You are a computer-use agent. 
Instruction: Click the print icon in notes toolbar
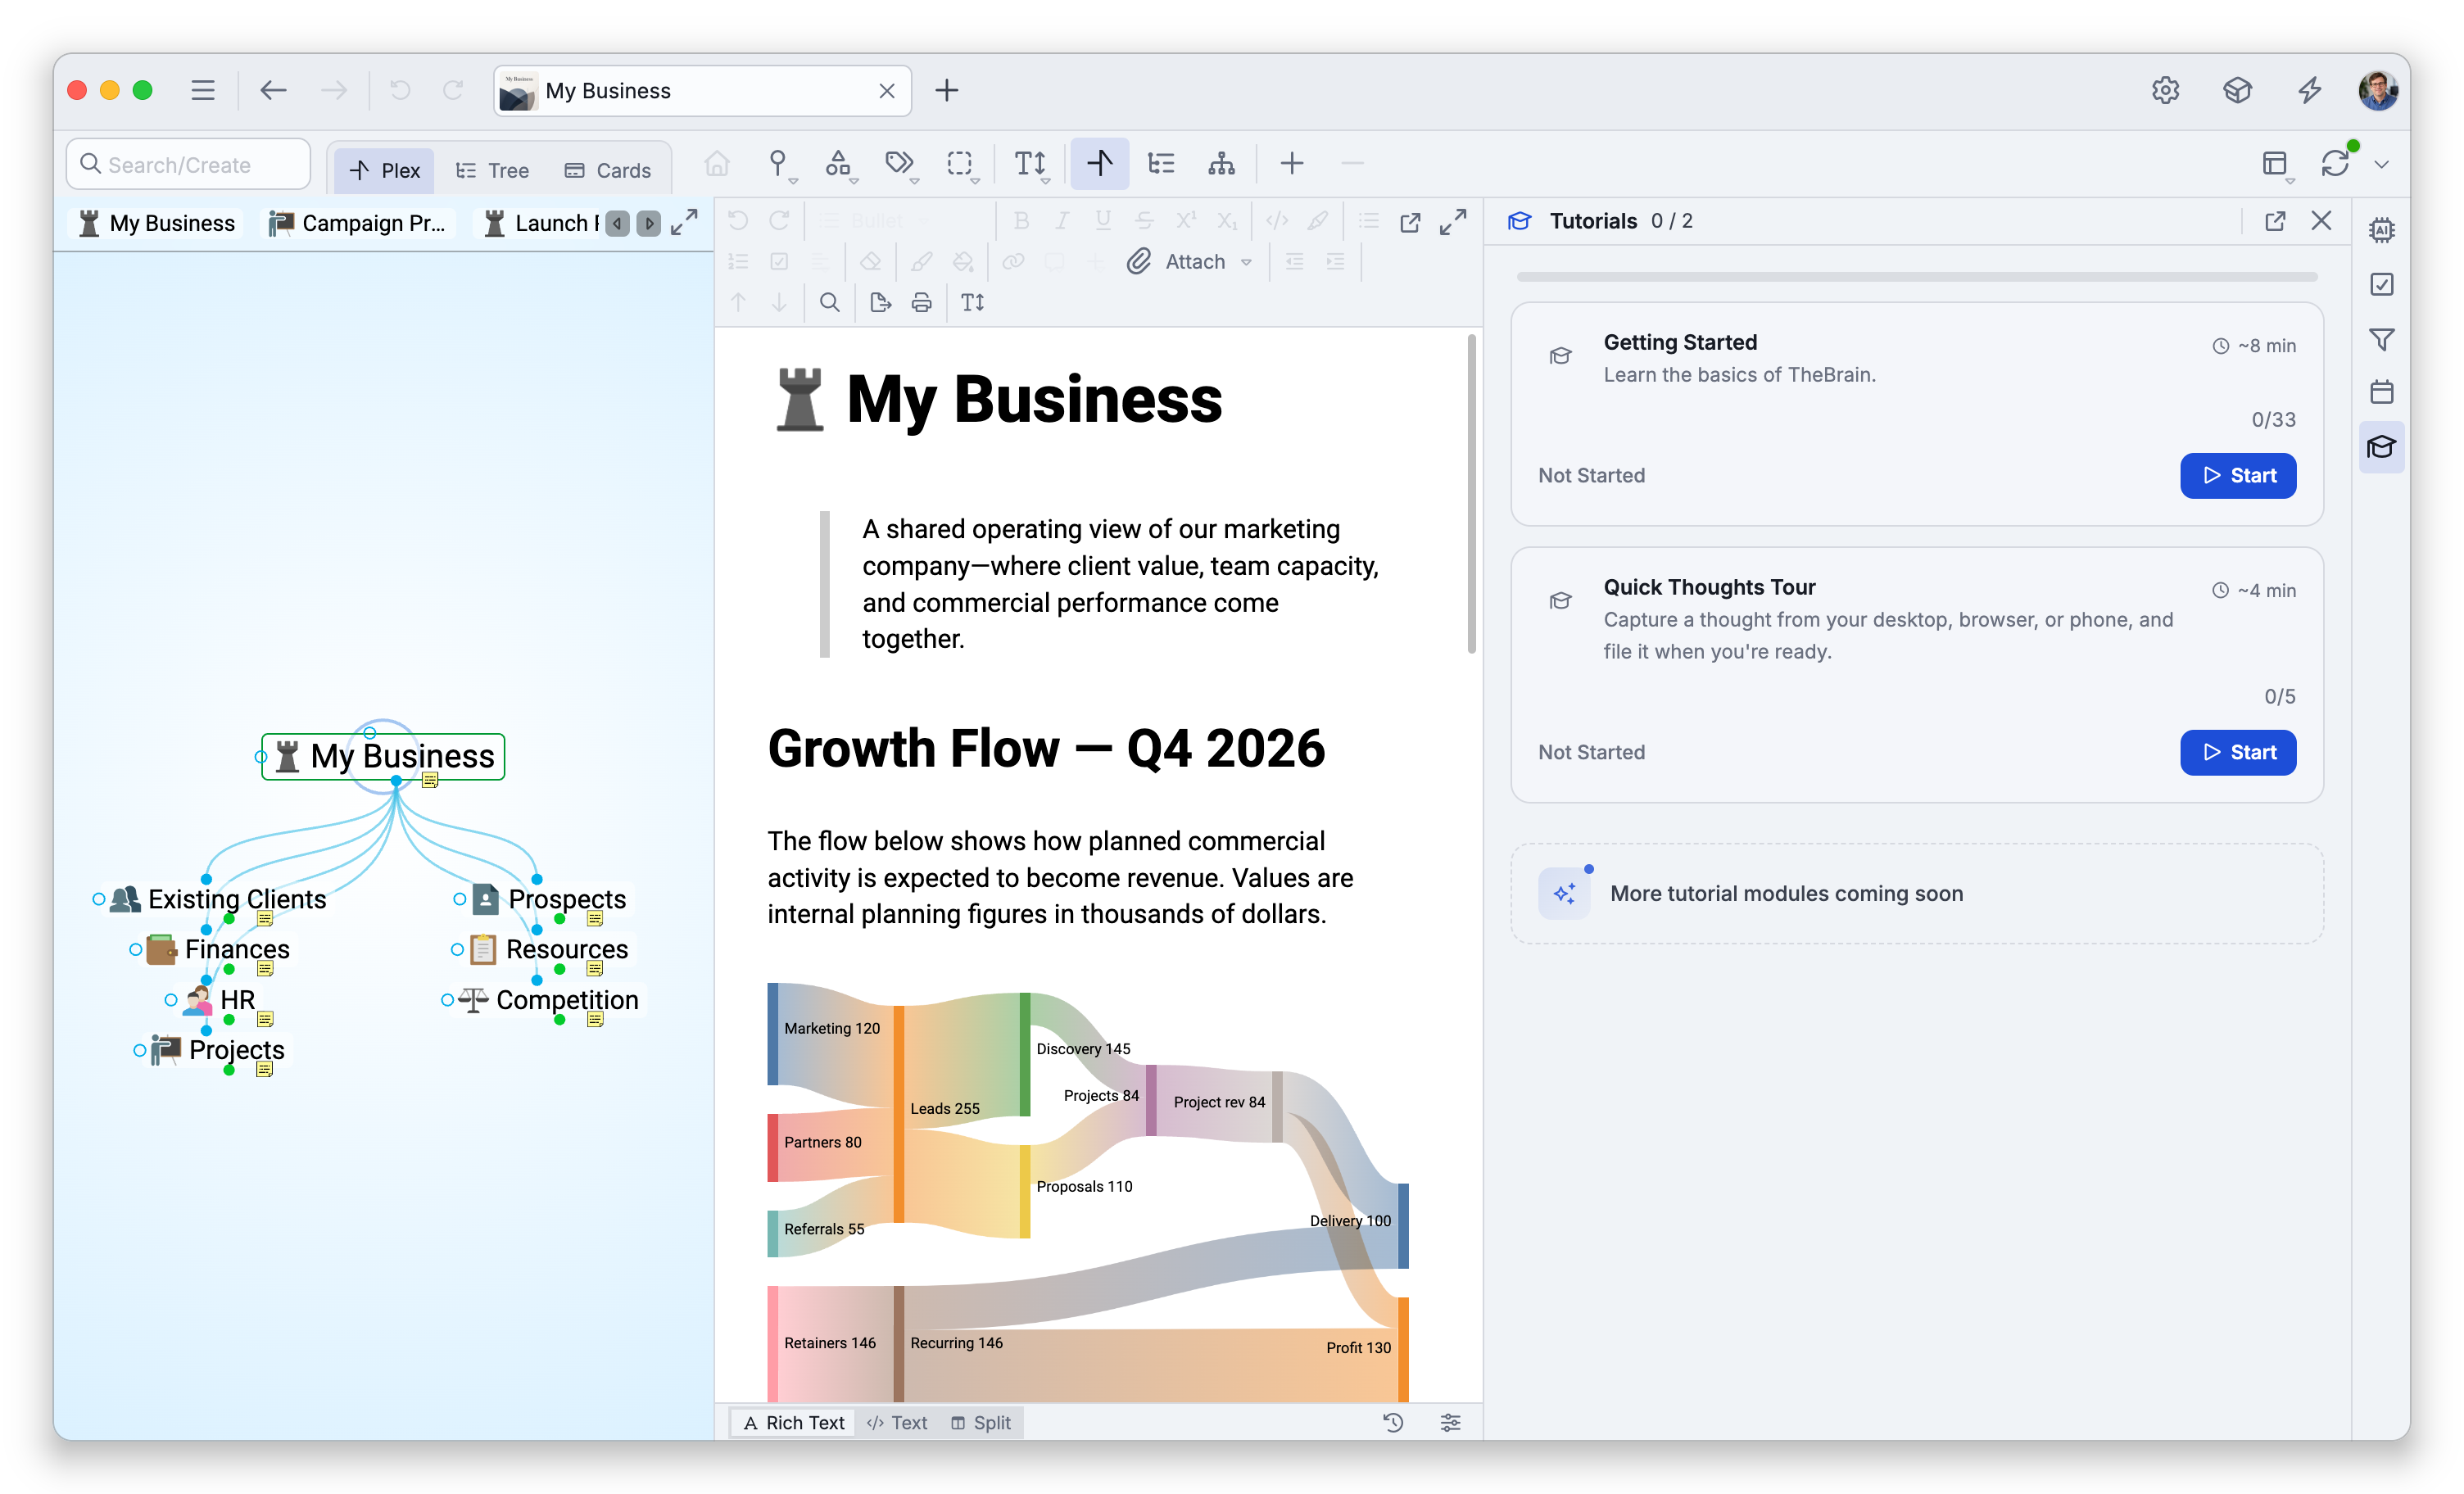[x=921, y=303]
